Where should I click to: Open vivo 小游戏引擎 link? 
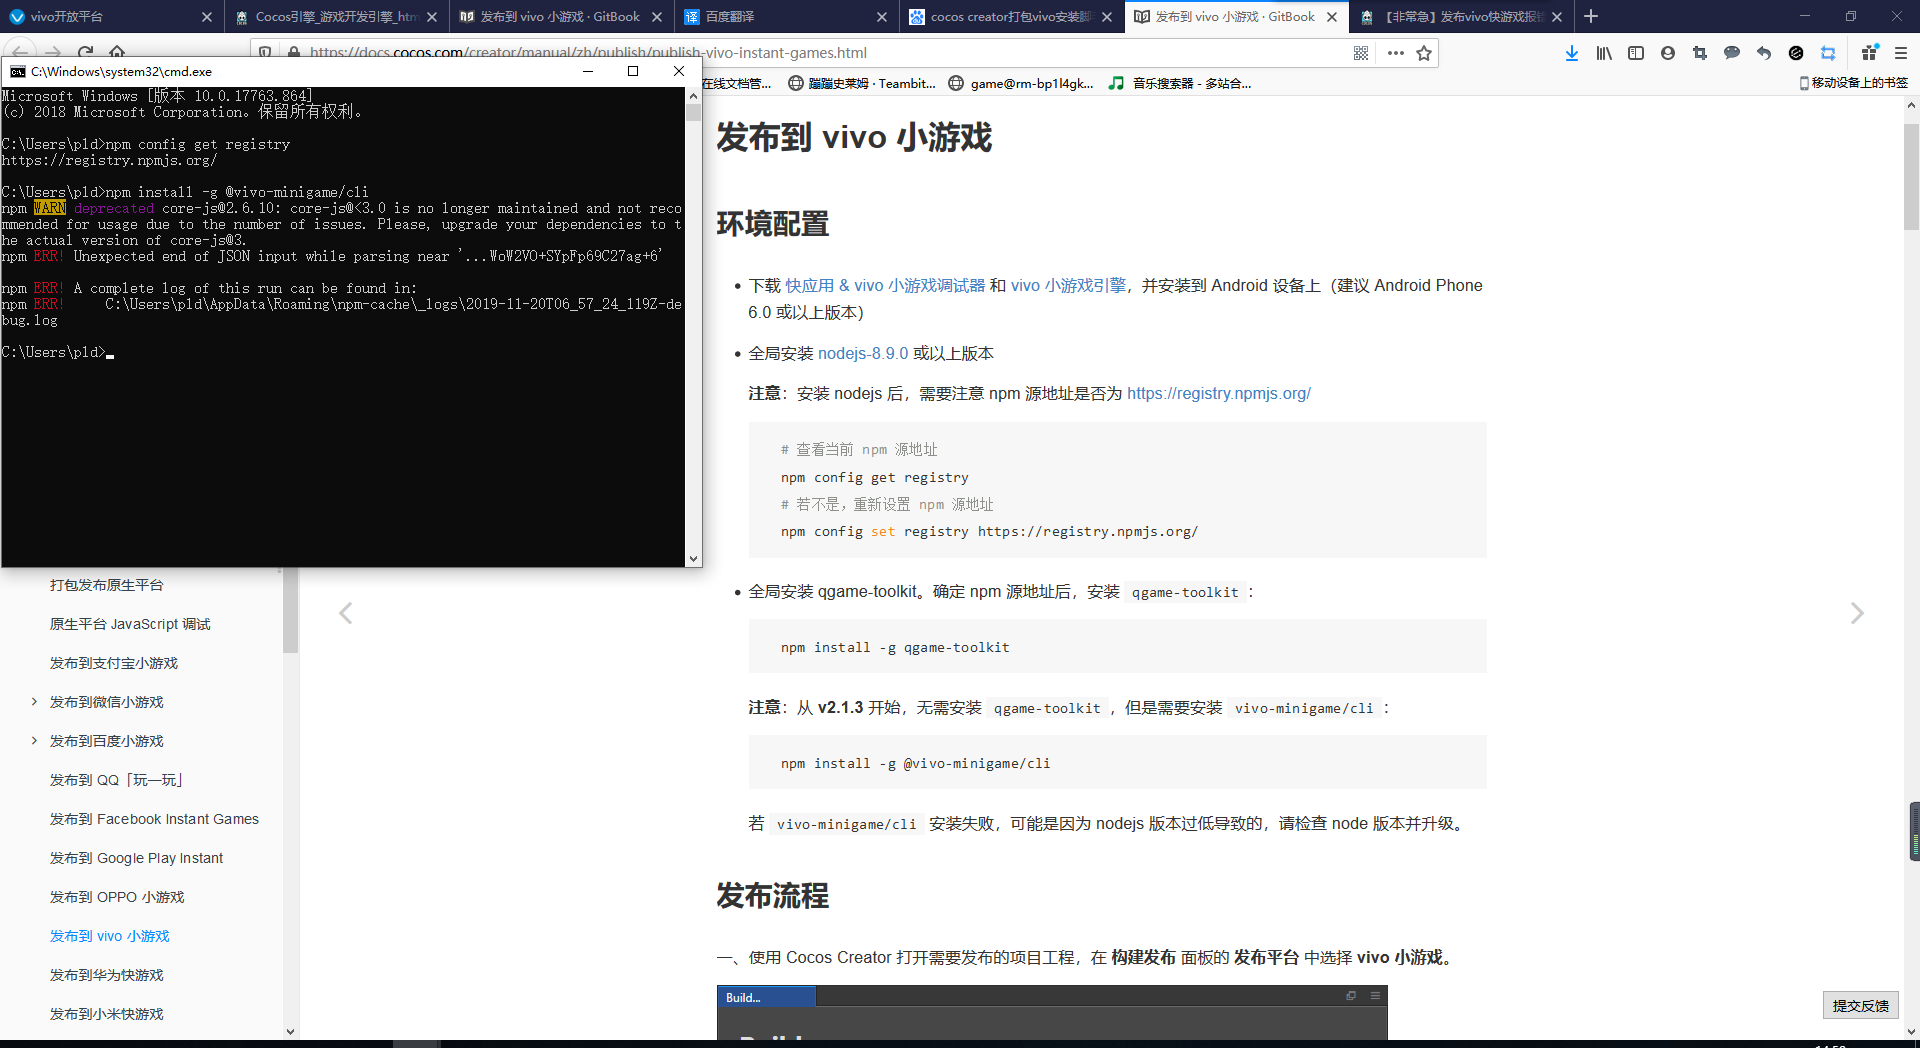tap(1068, 286)
